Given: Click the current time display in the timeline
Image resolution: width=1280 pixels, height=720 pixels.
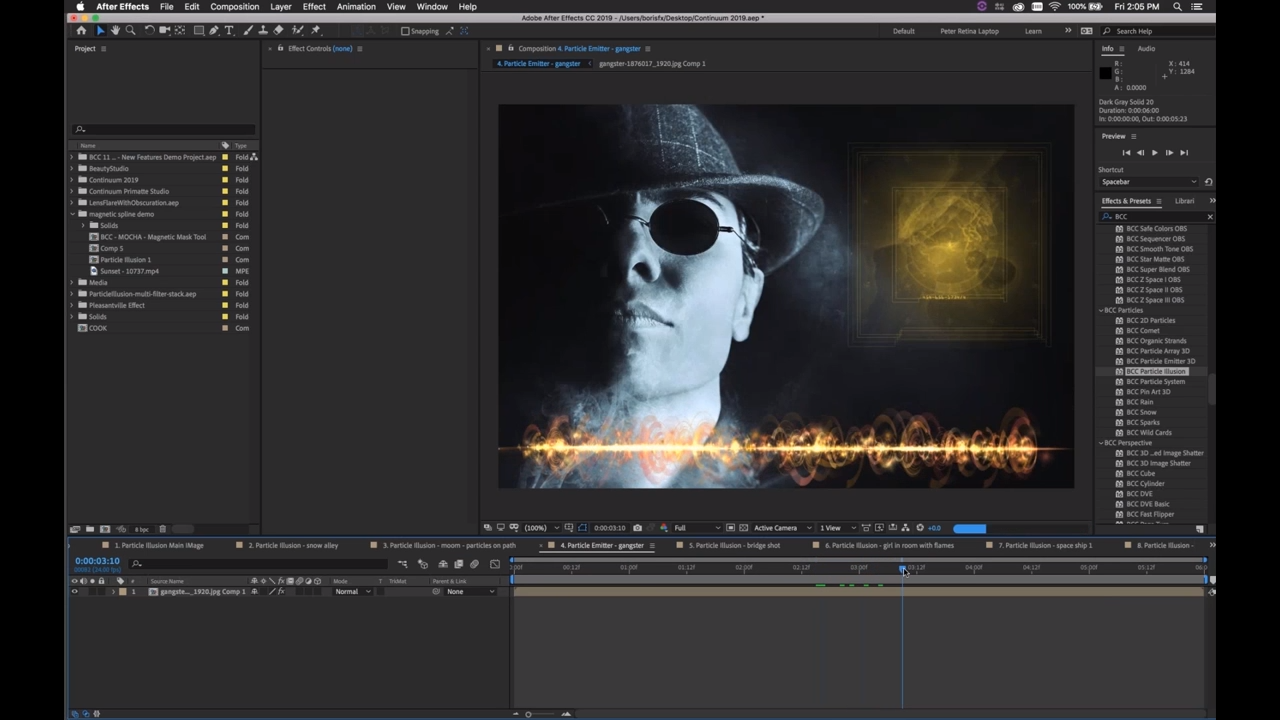Looking at the screenshot, I should coord(97,560).
